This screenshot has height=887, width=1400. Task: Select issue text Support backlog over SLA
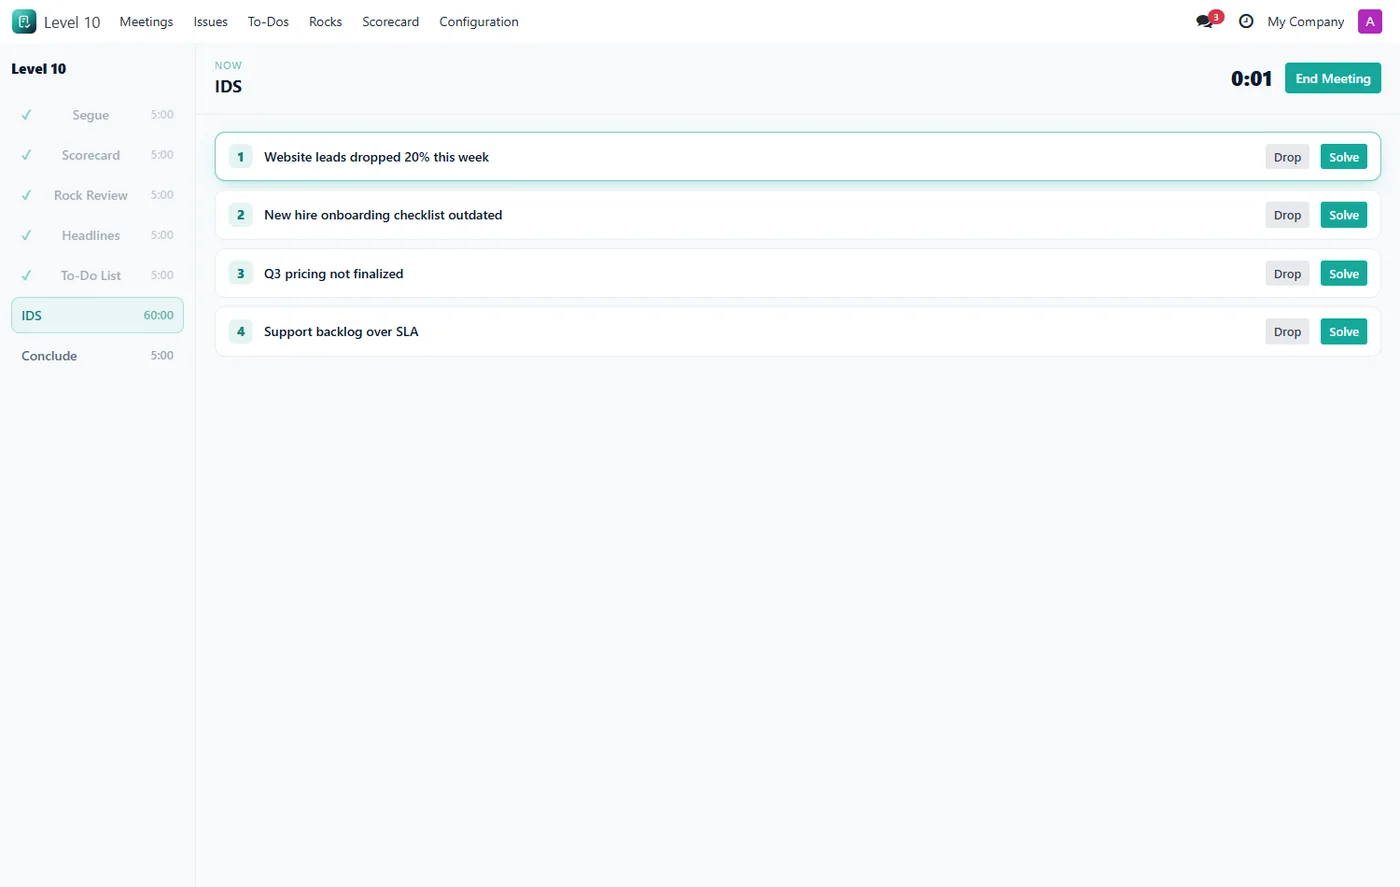(x=341, y=332)
